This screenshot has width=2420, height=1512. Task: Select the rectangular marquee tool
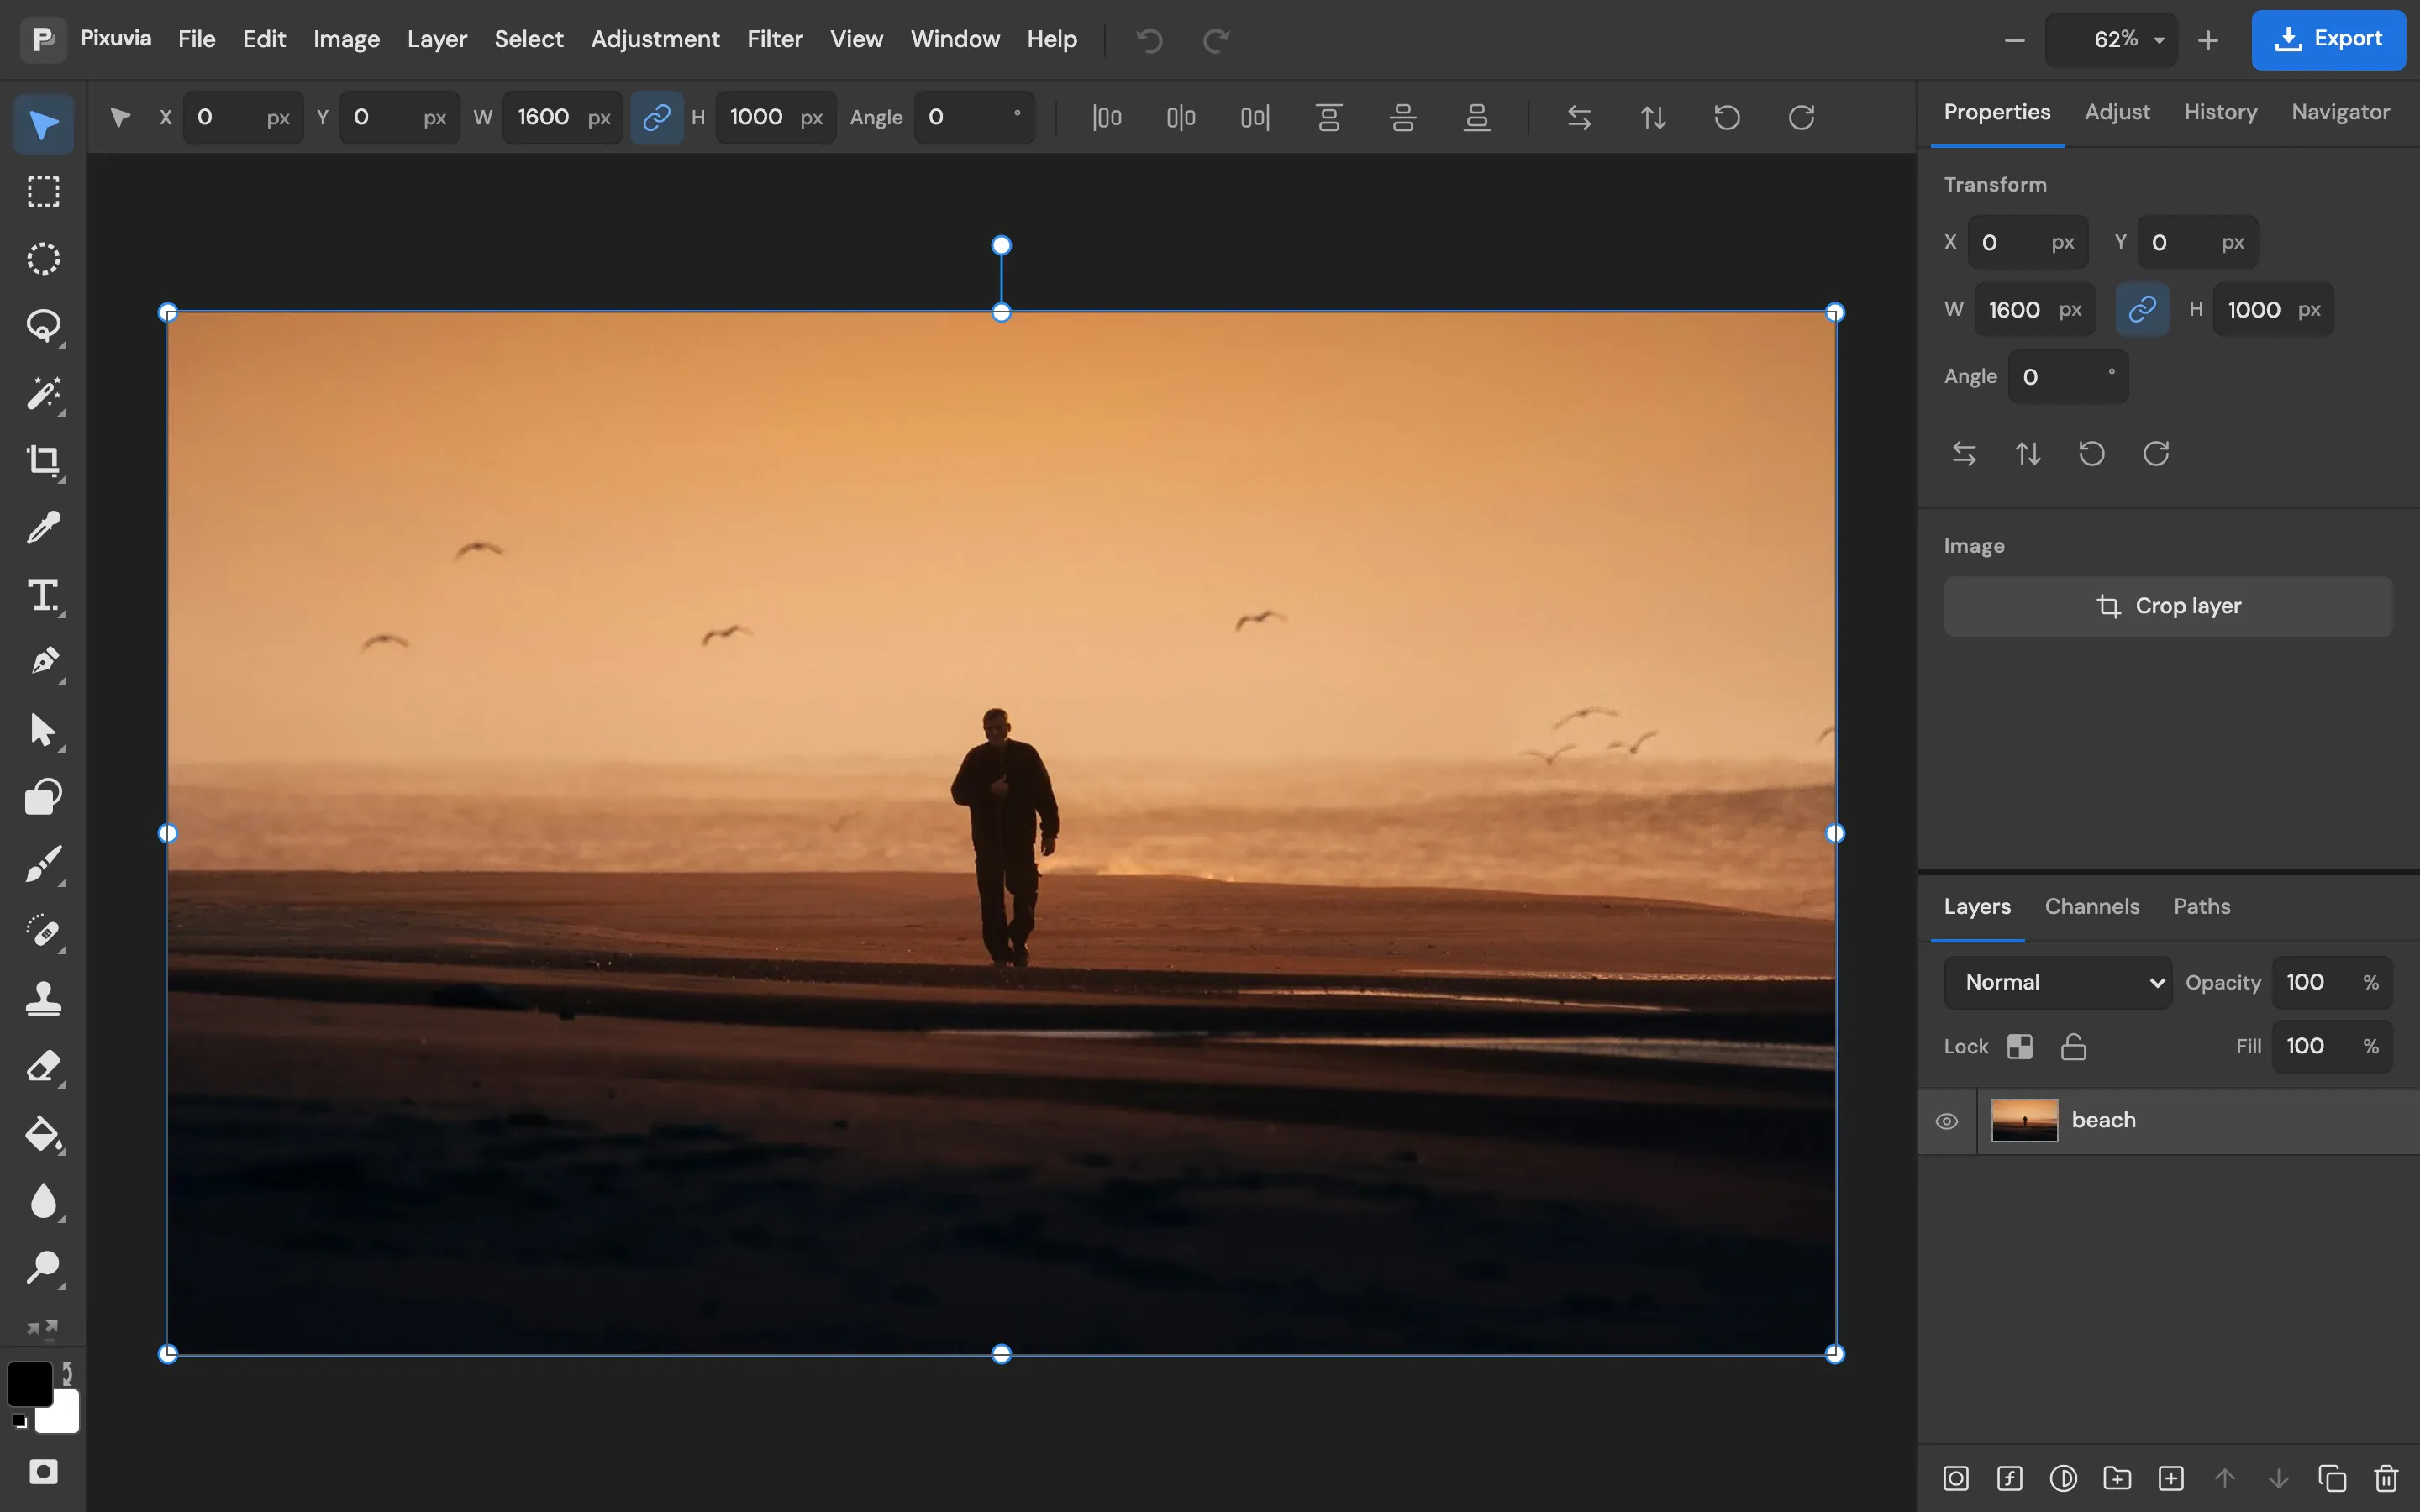tap(43, 191)
